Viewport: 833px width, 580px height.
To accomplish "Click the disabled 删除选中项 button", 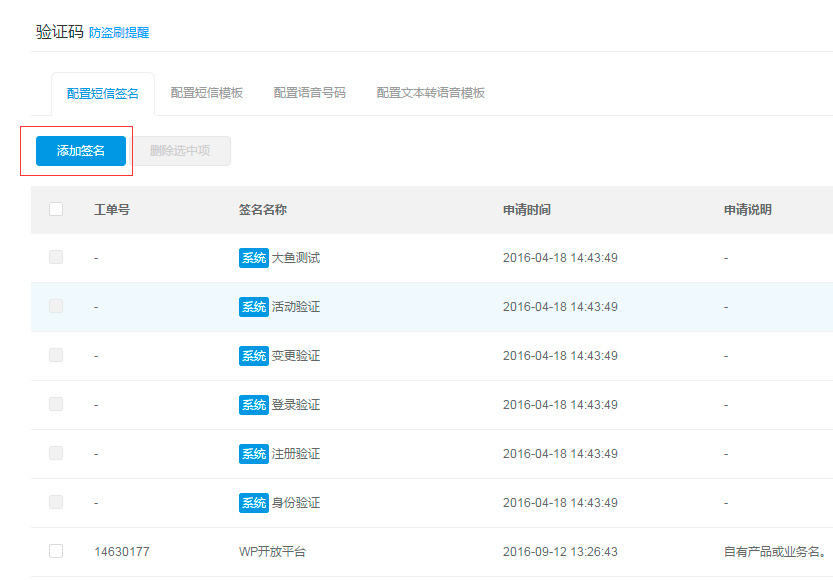I will pyautogui.click(x=180, y=151).
